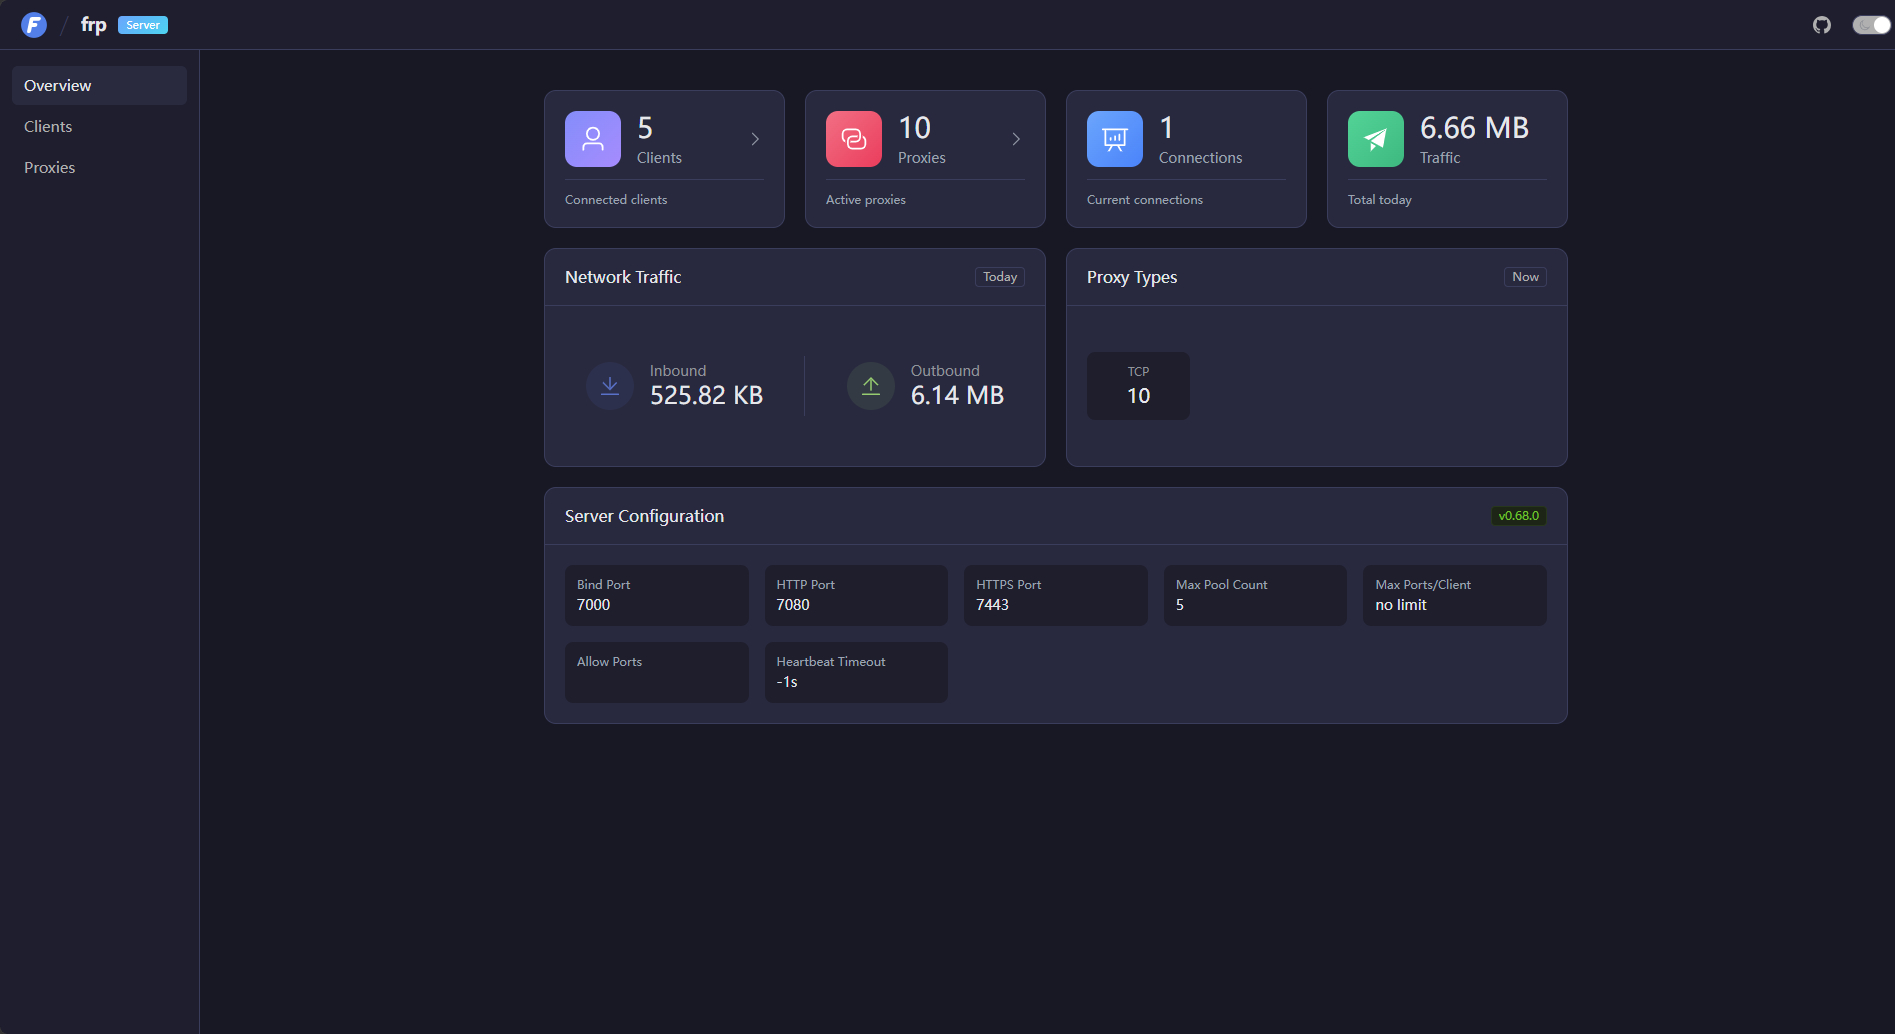1895x1034 pixels.
Task: Click the Total today caption
Action: pyautogui.click(x=1380, y=200)
